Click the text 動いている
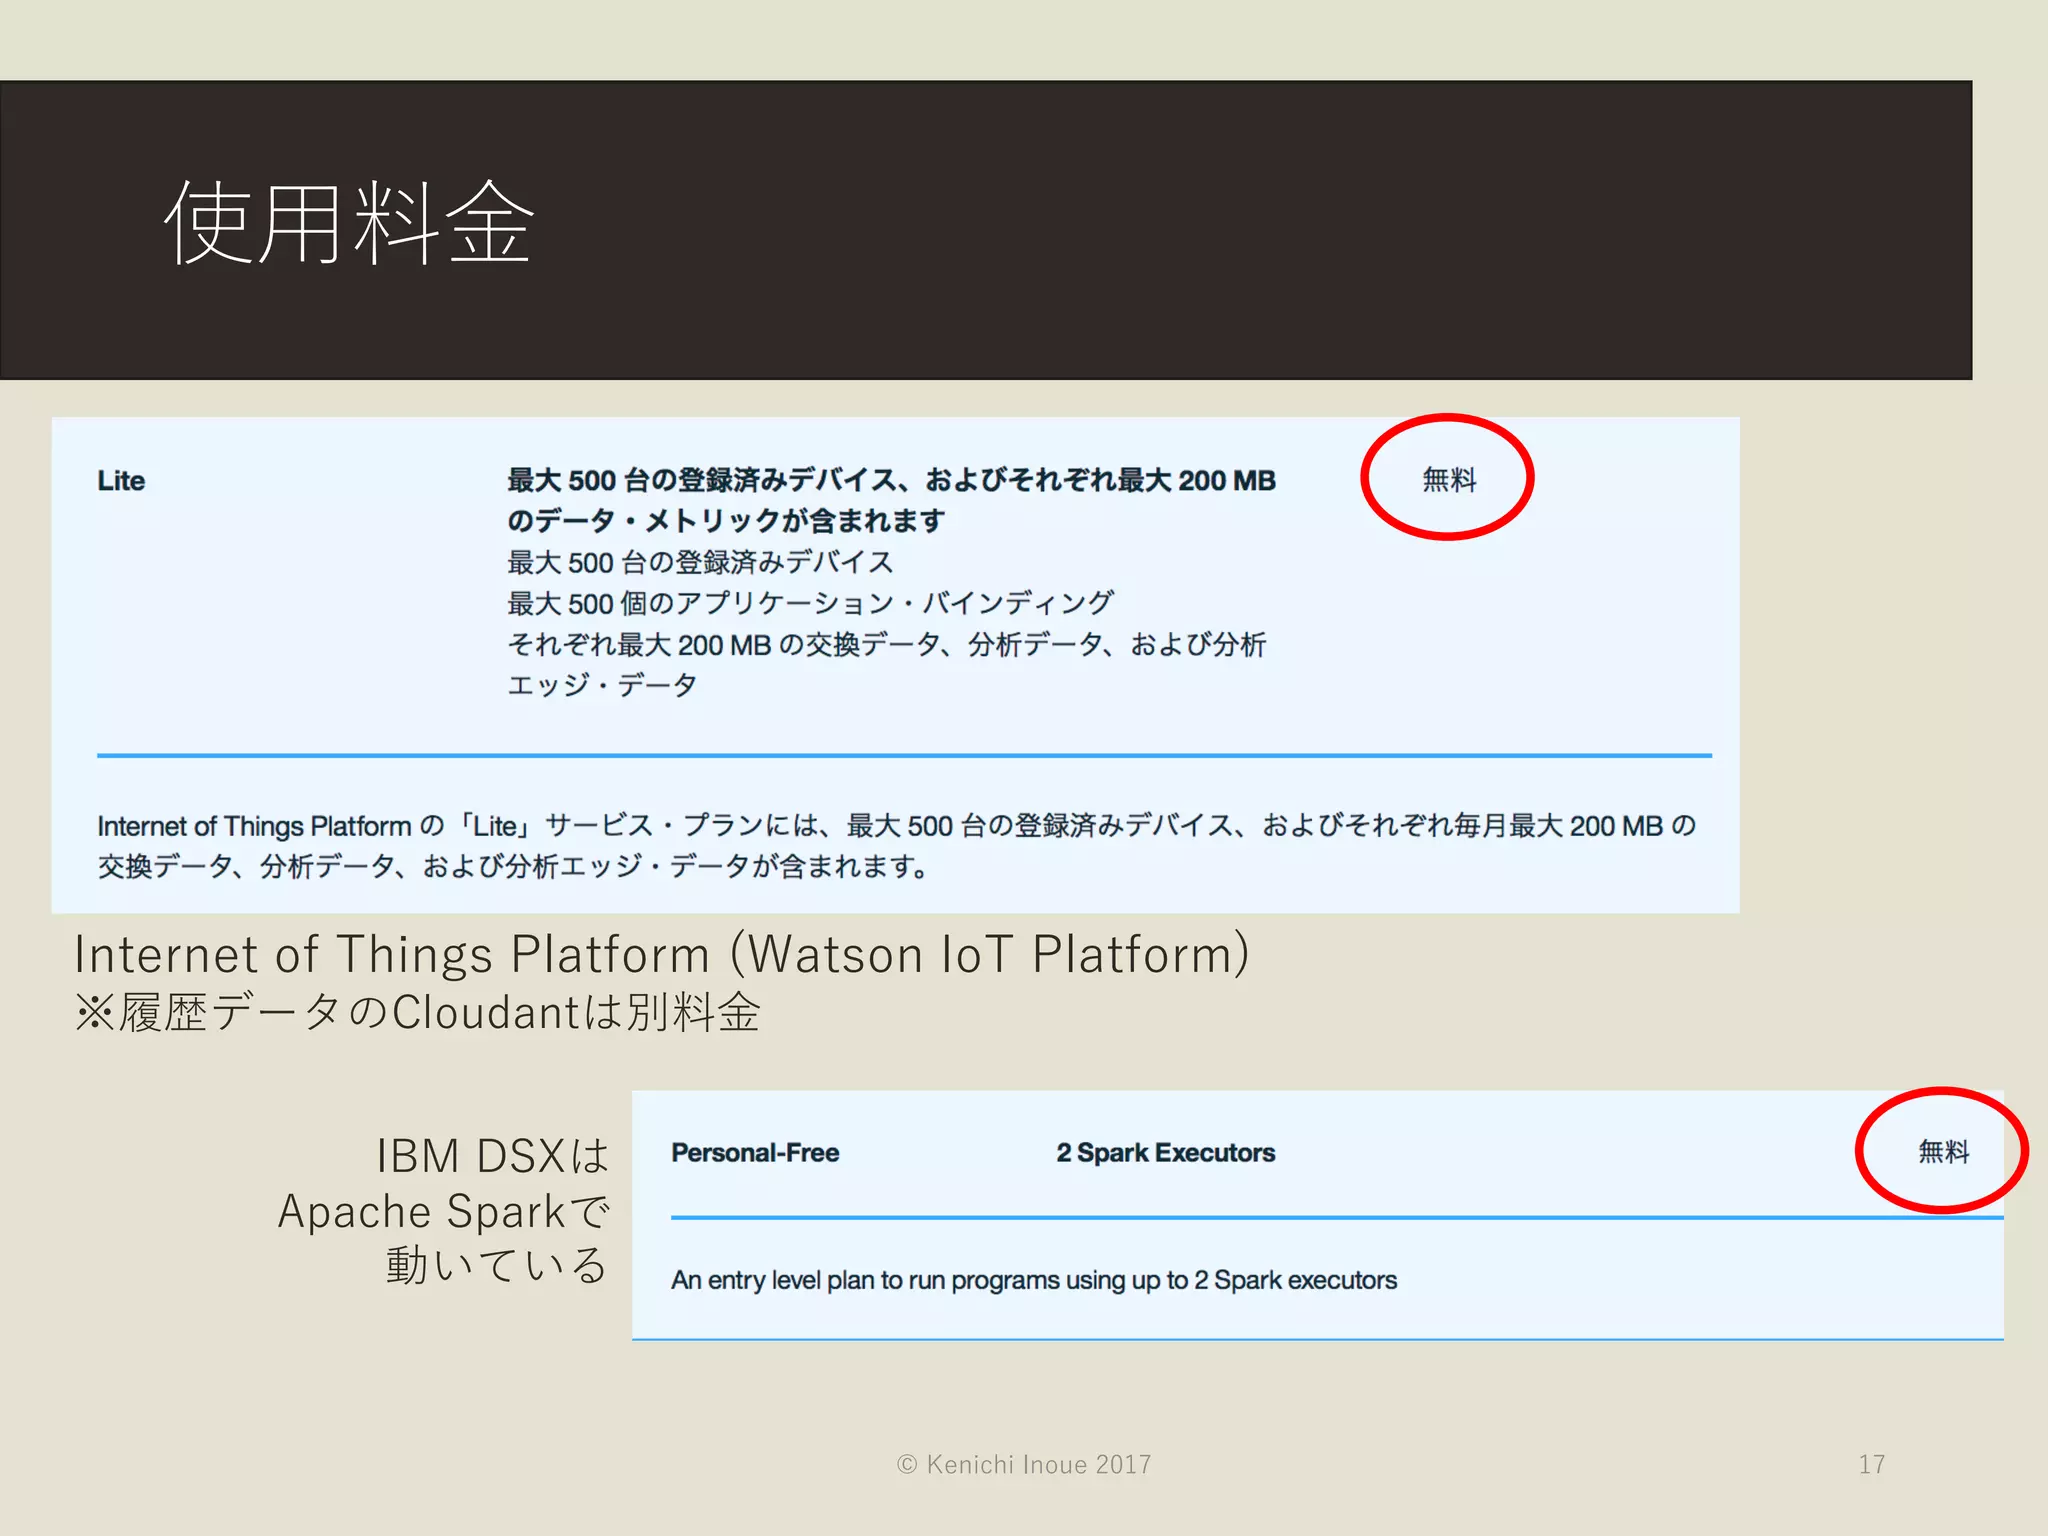 click(x=497, y=1265)
